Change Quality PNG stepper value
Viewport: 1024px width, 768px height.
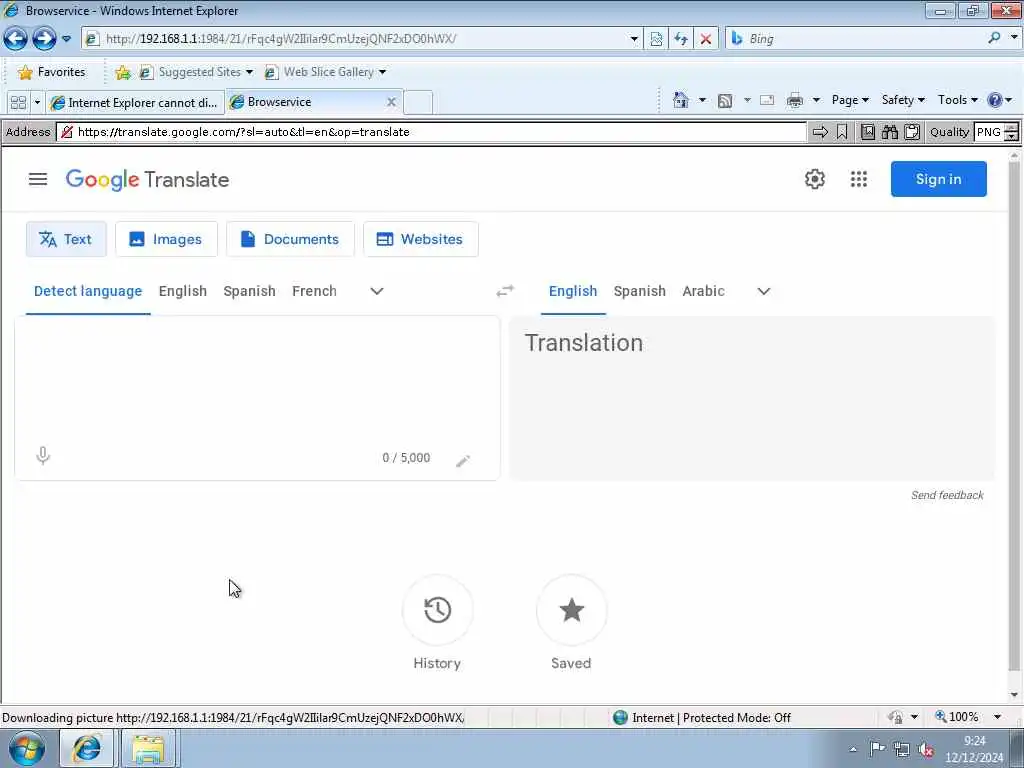click(x=1011, y=132)
